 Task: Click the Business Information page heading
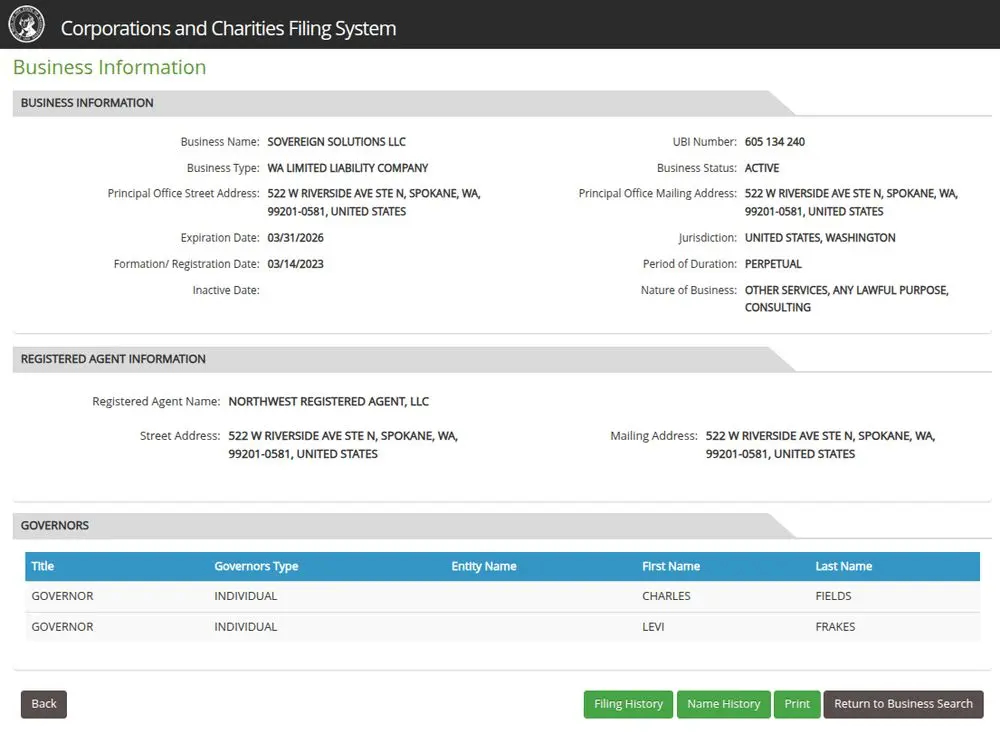coord(110,67)
